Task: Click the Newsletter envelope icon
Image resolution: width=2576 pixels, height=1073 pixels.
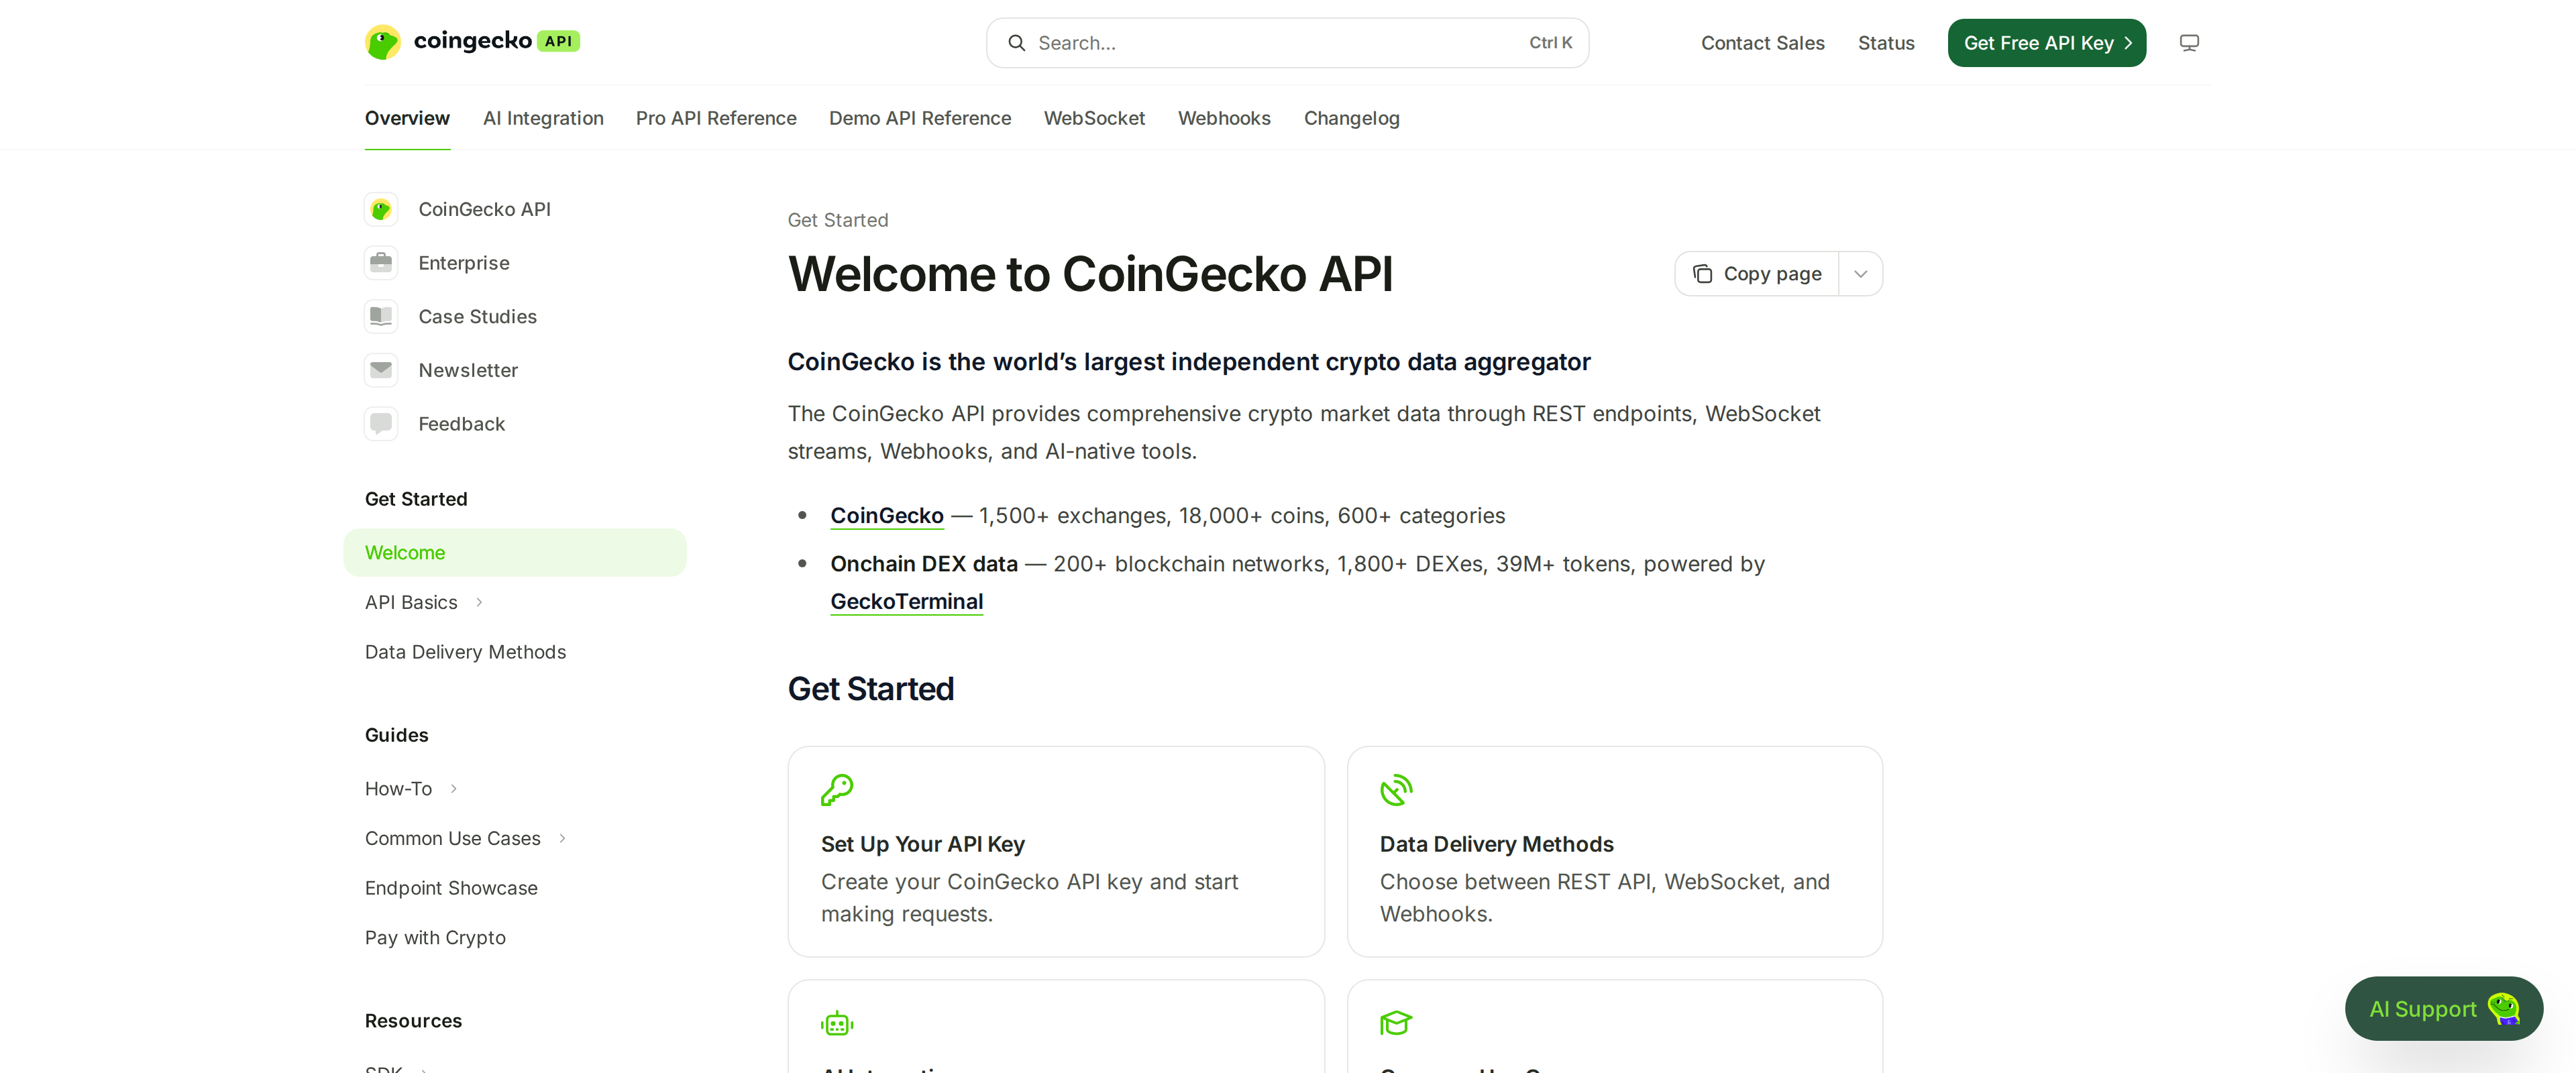Action: click(x=381, y=370)
